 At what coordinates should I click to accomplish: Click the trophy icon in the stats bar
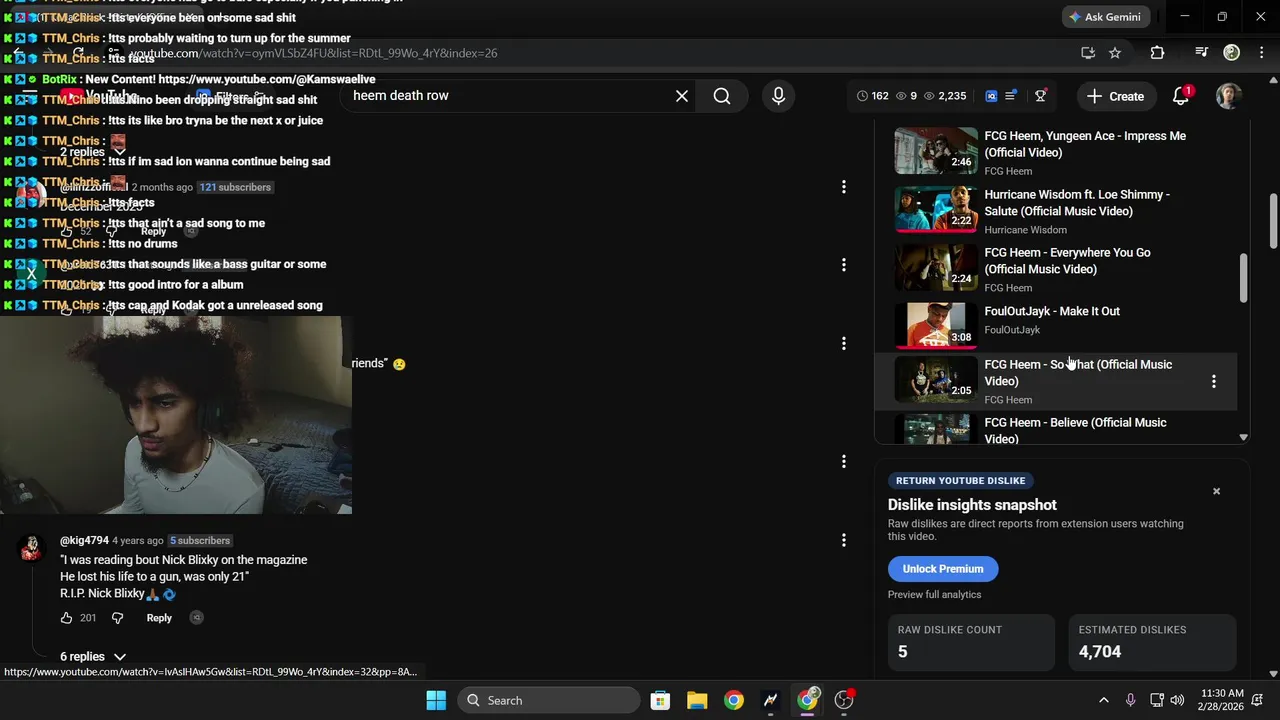pos(1041,96)
